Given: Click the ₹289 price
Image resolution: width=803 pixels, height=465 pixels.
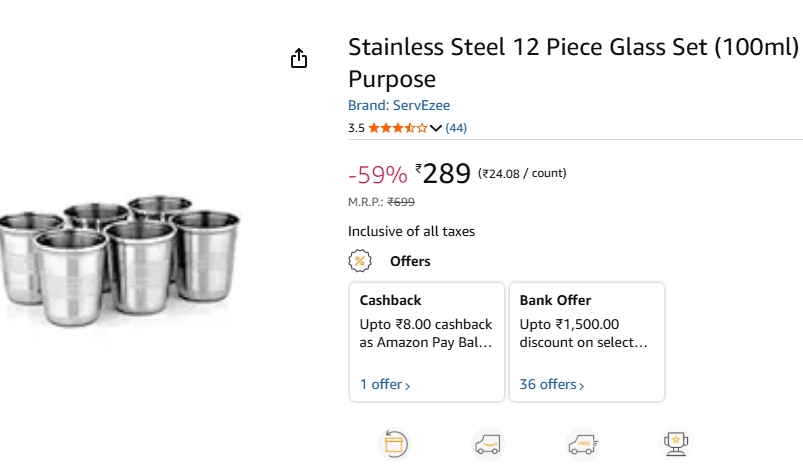Looking at the screenshot, I should coord(445,174).
